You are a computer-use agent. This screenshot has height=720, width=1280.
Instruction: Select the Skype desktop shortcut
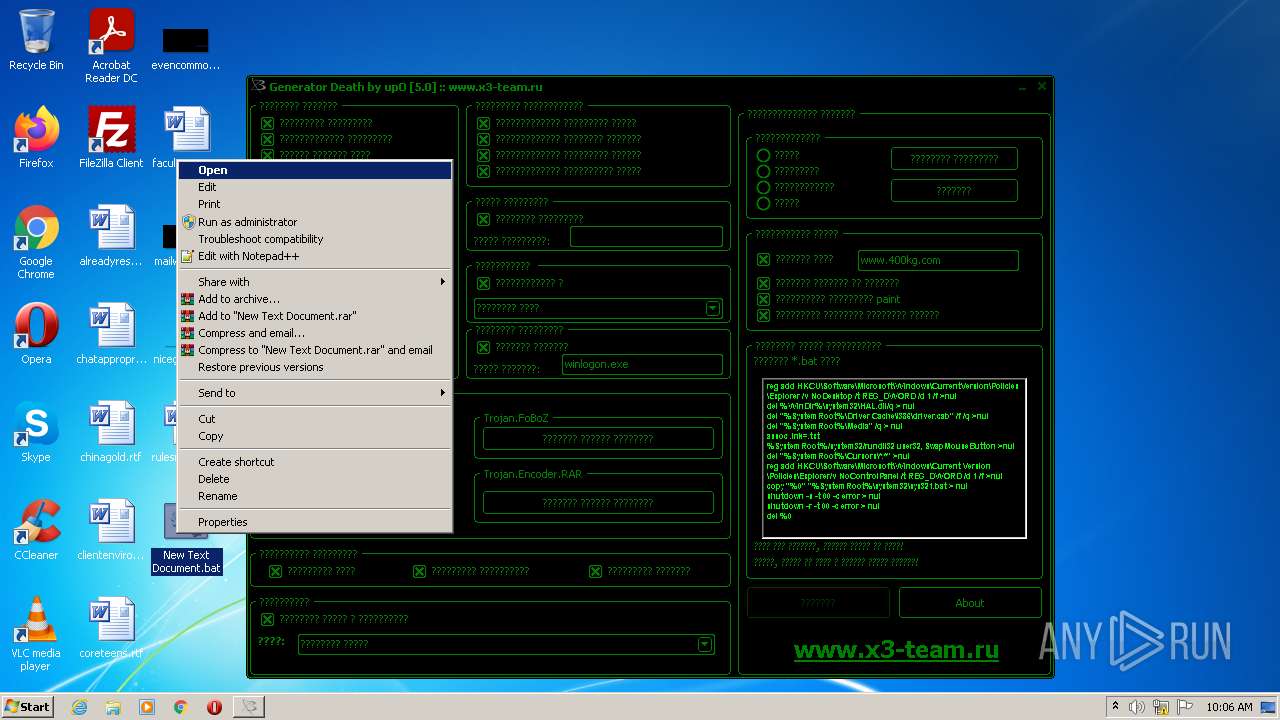coord(36,431)
